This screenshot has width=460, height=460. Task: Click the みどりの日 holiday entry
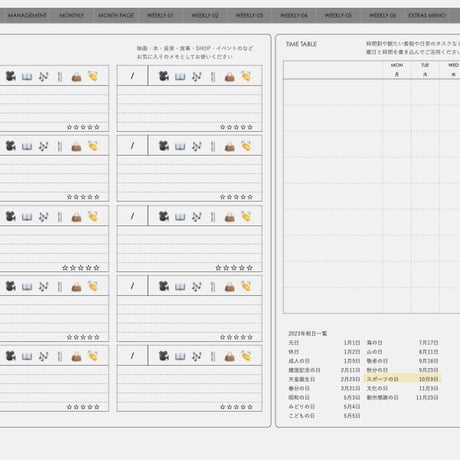pyautogui.click(x=302, y=407)
